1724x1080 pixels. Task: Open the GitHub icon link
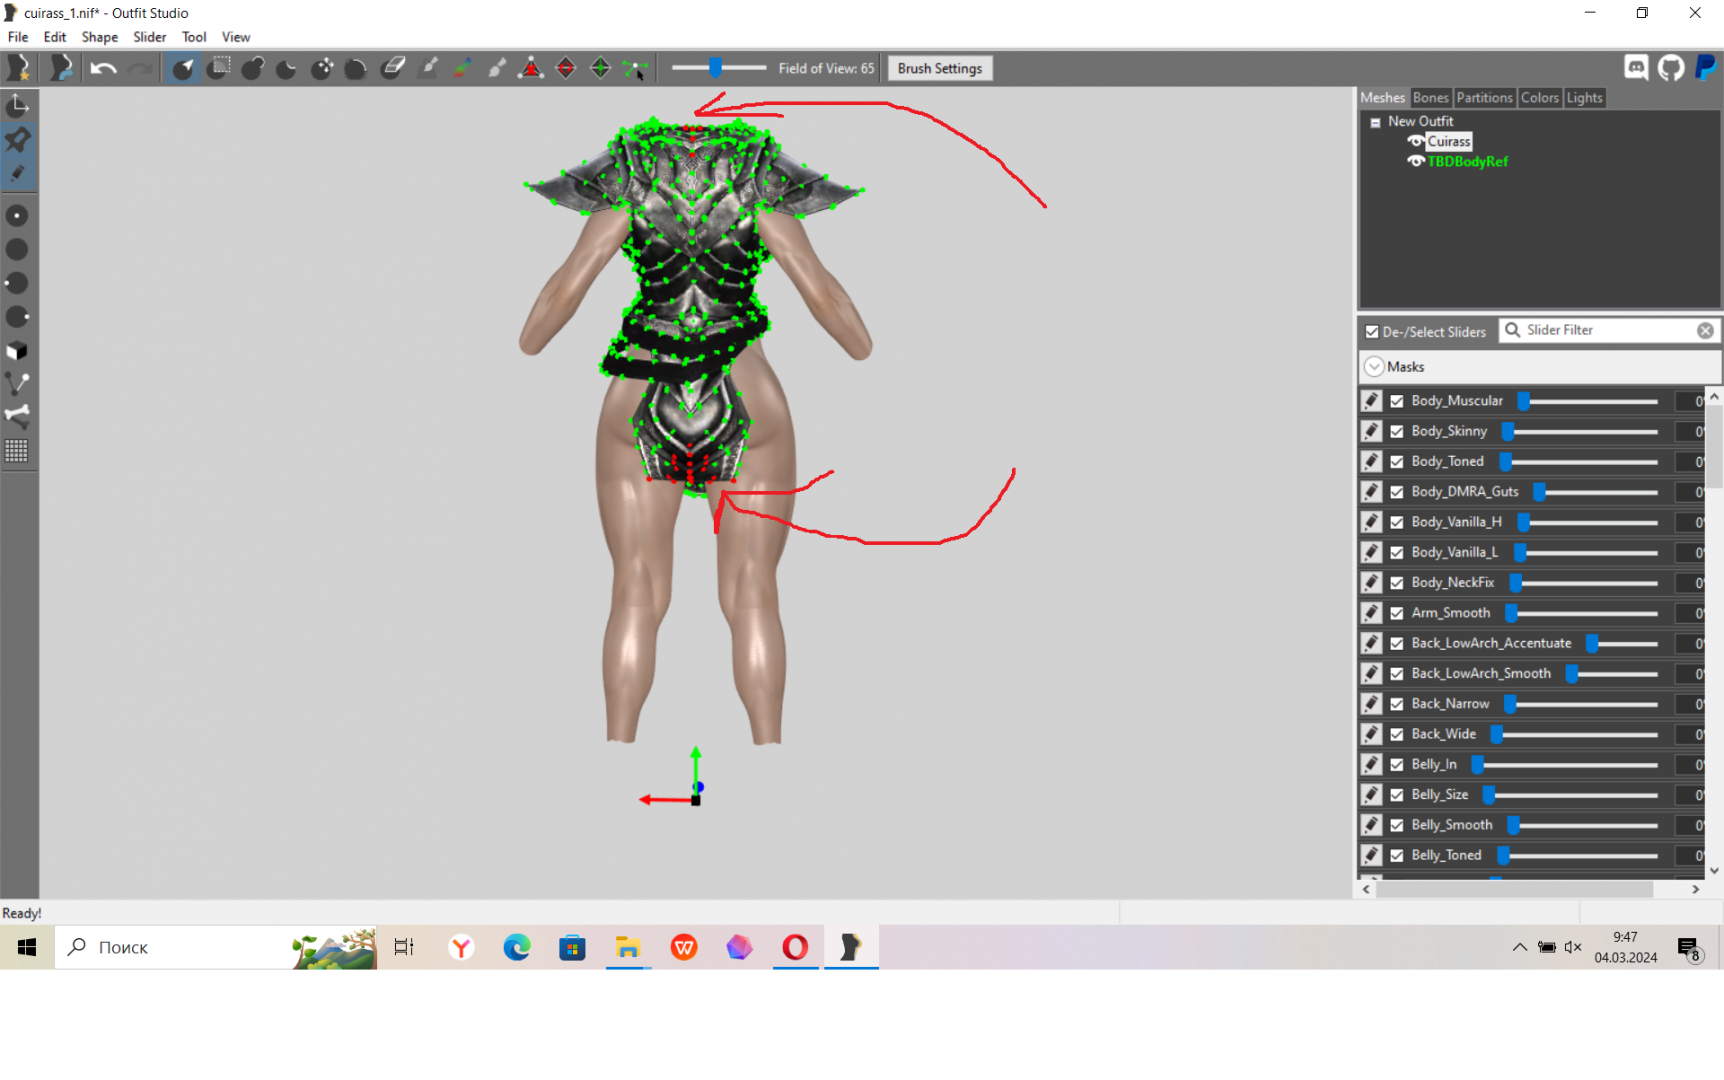[x=1671, y=68]
